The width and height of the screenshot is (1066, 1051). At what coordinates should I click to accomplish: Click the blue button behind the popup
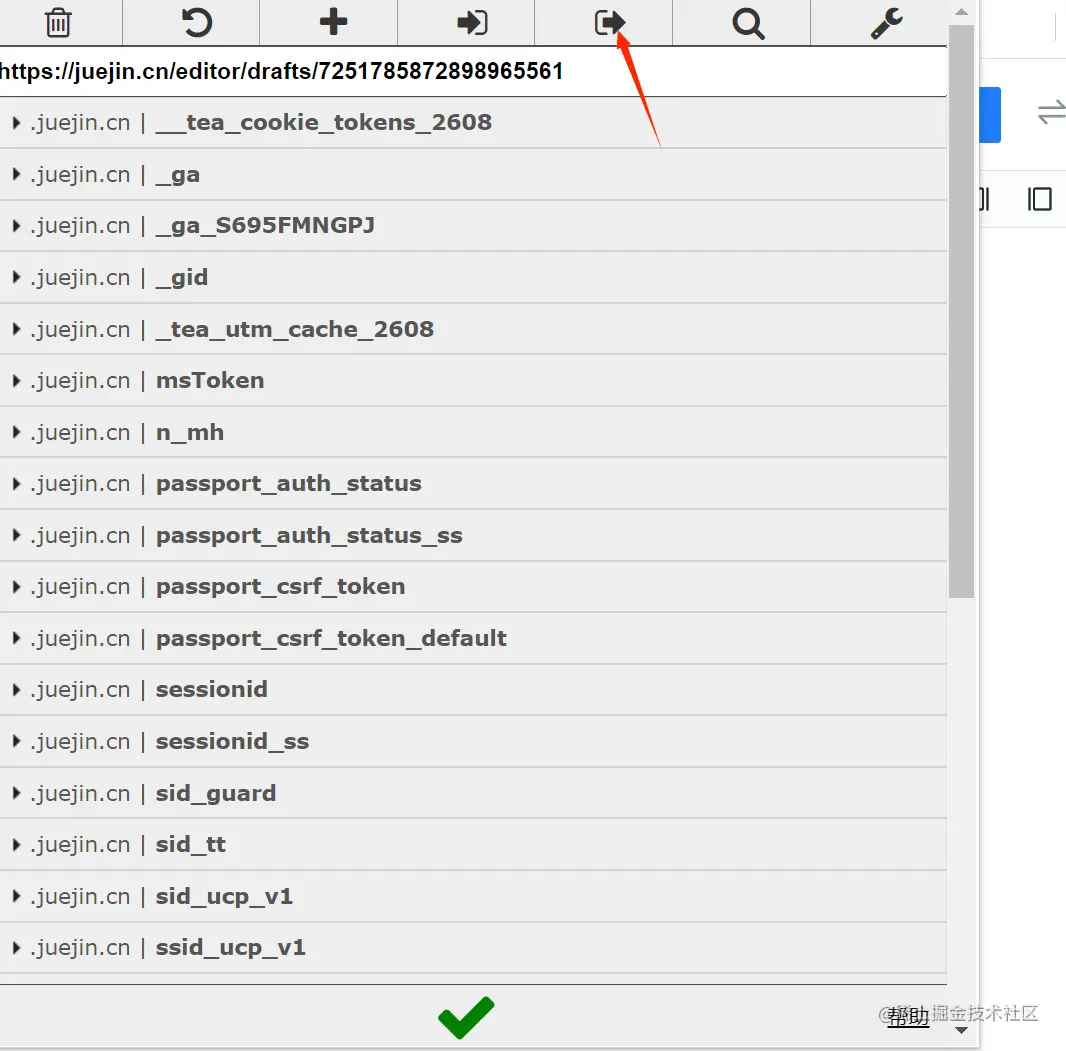(x=990, y=114)
